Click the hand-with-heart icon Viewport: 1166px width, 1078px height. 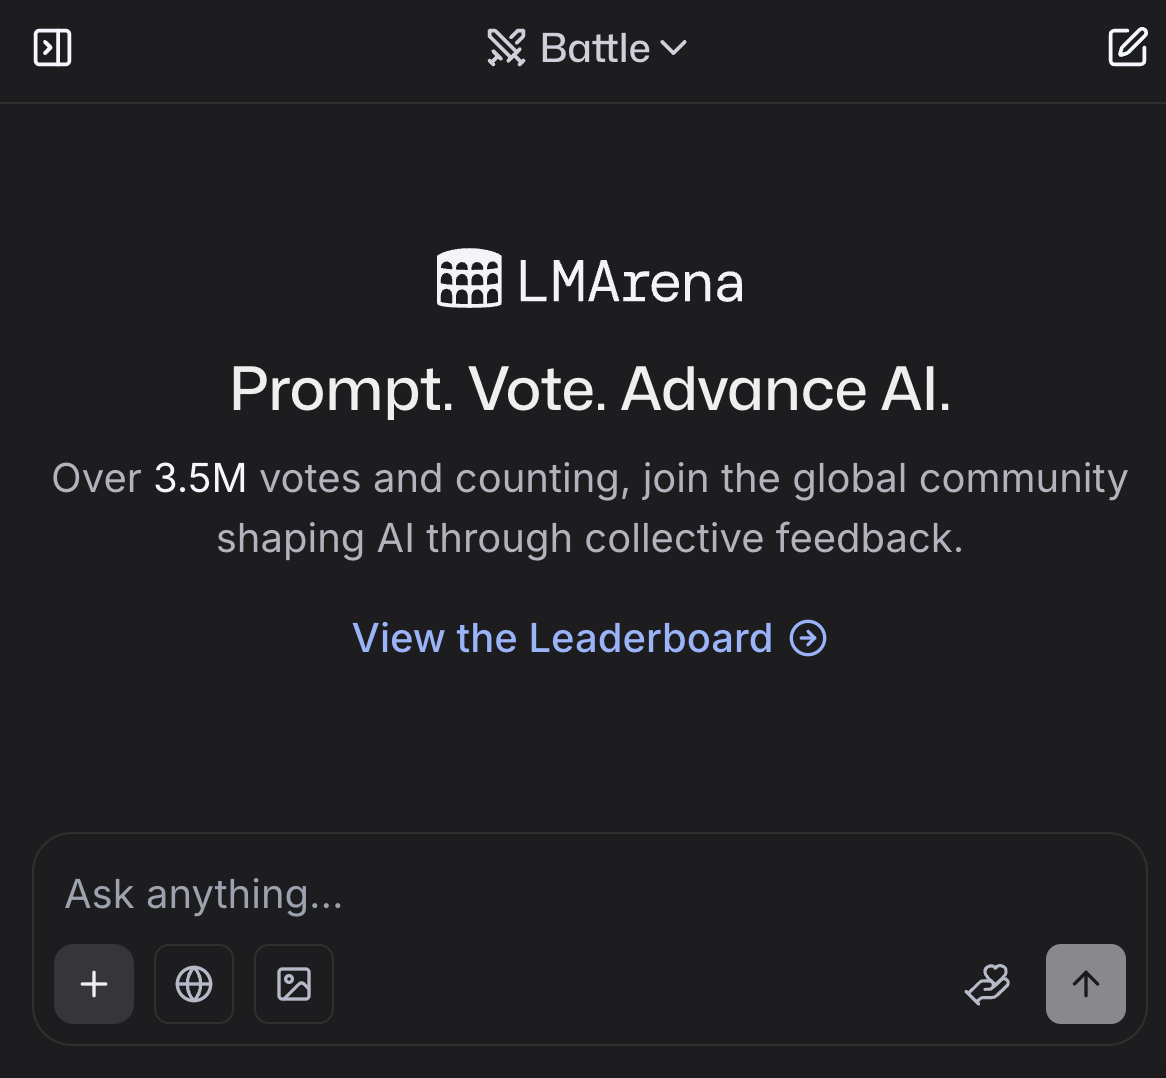(x=988, y=984)
